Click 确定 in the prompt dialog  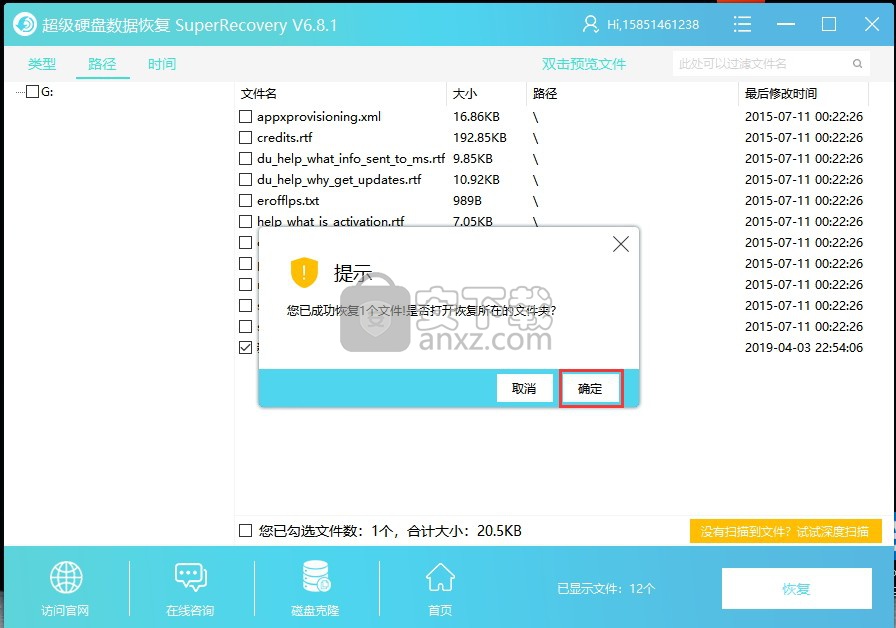pos(590,389)
